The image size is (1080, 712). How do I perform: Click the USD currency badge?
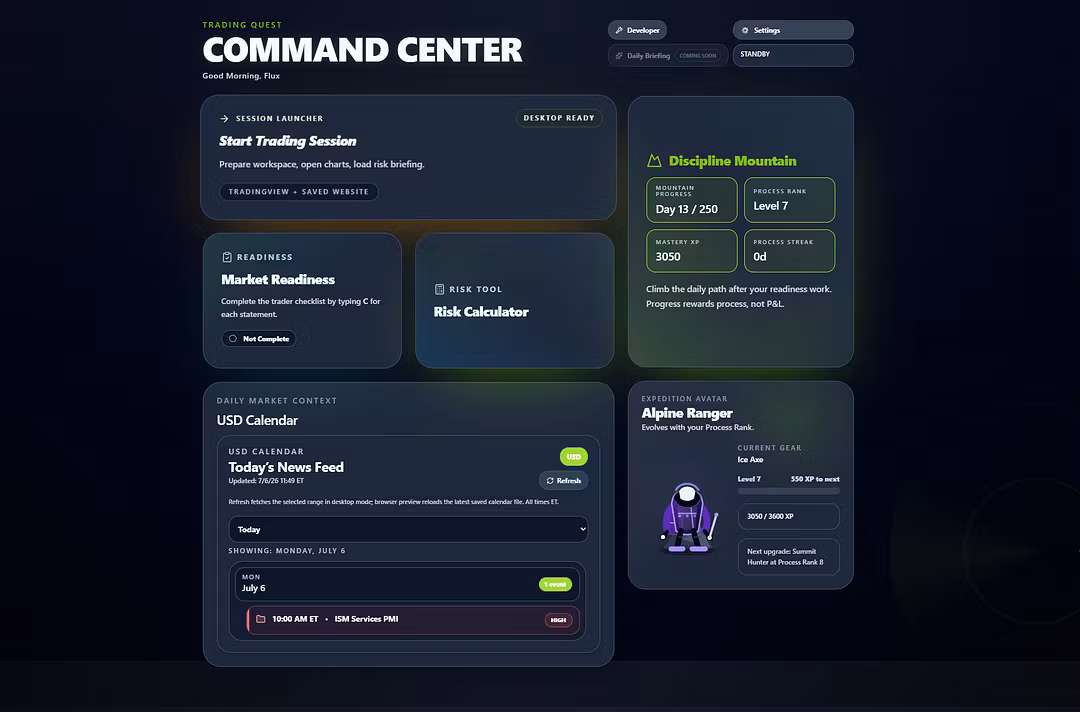pos(574,457)
